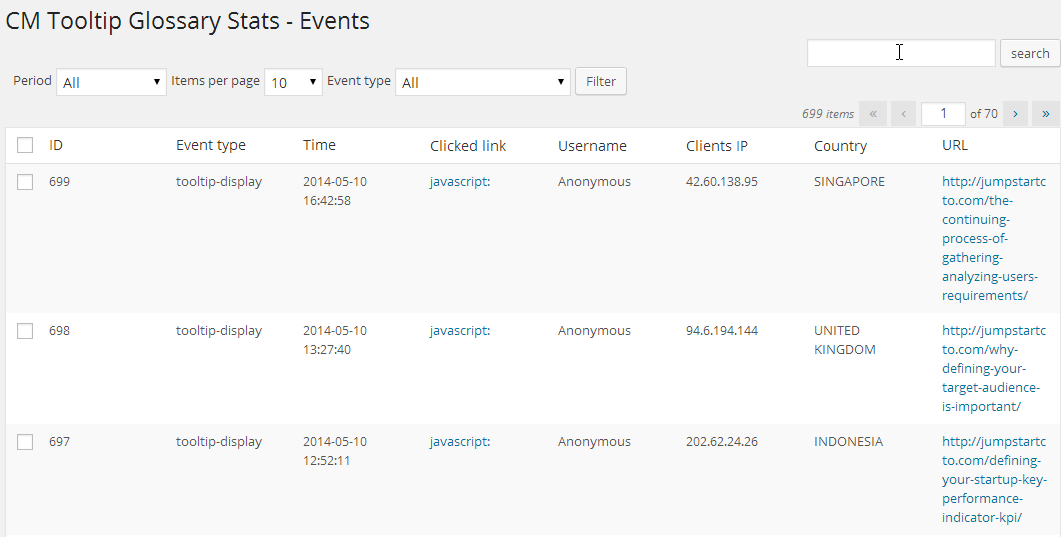The image size is (1061, 537).
Task: Tick the checkbox for event 698
Action: [x=25, y=331]
